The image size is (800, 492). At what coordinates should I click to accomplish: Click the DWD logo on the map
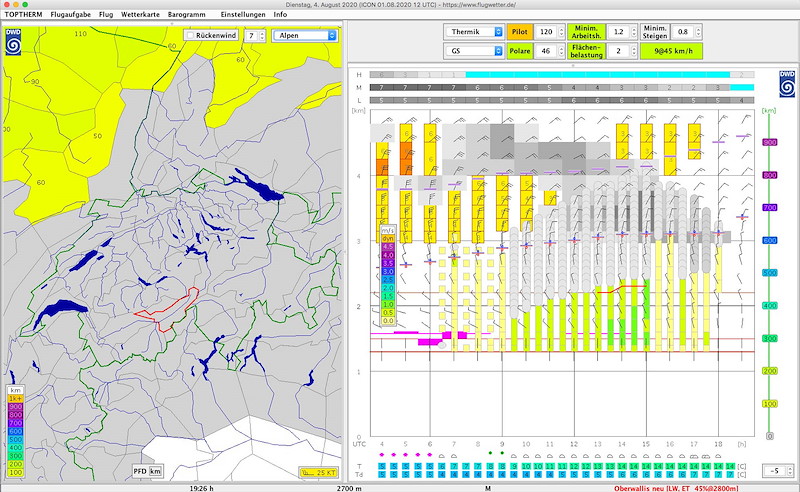click(x=13, y=42)
